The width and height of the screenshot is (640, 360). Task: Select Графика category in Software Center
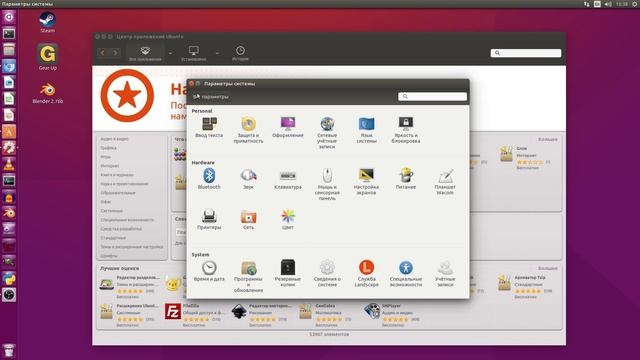pyautogui.click(x=109, y=148)
